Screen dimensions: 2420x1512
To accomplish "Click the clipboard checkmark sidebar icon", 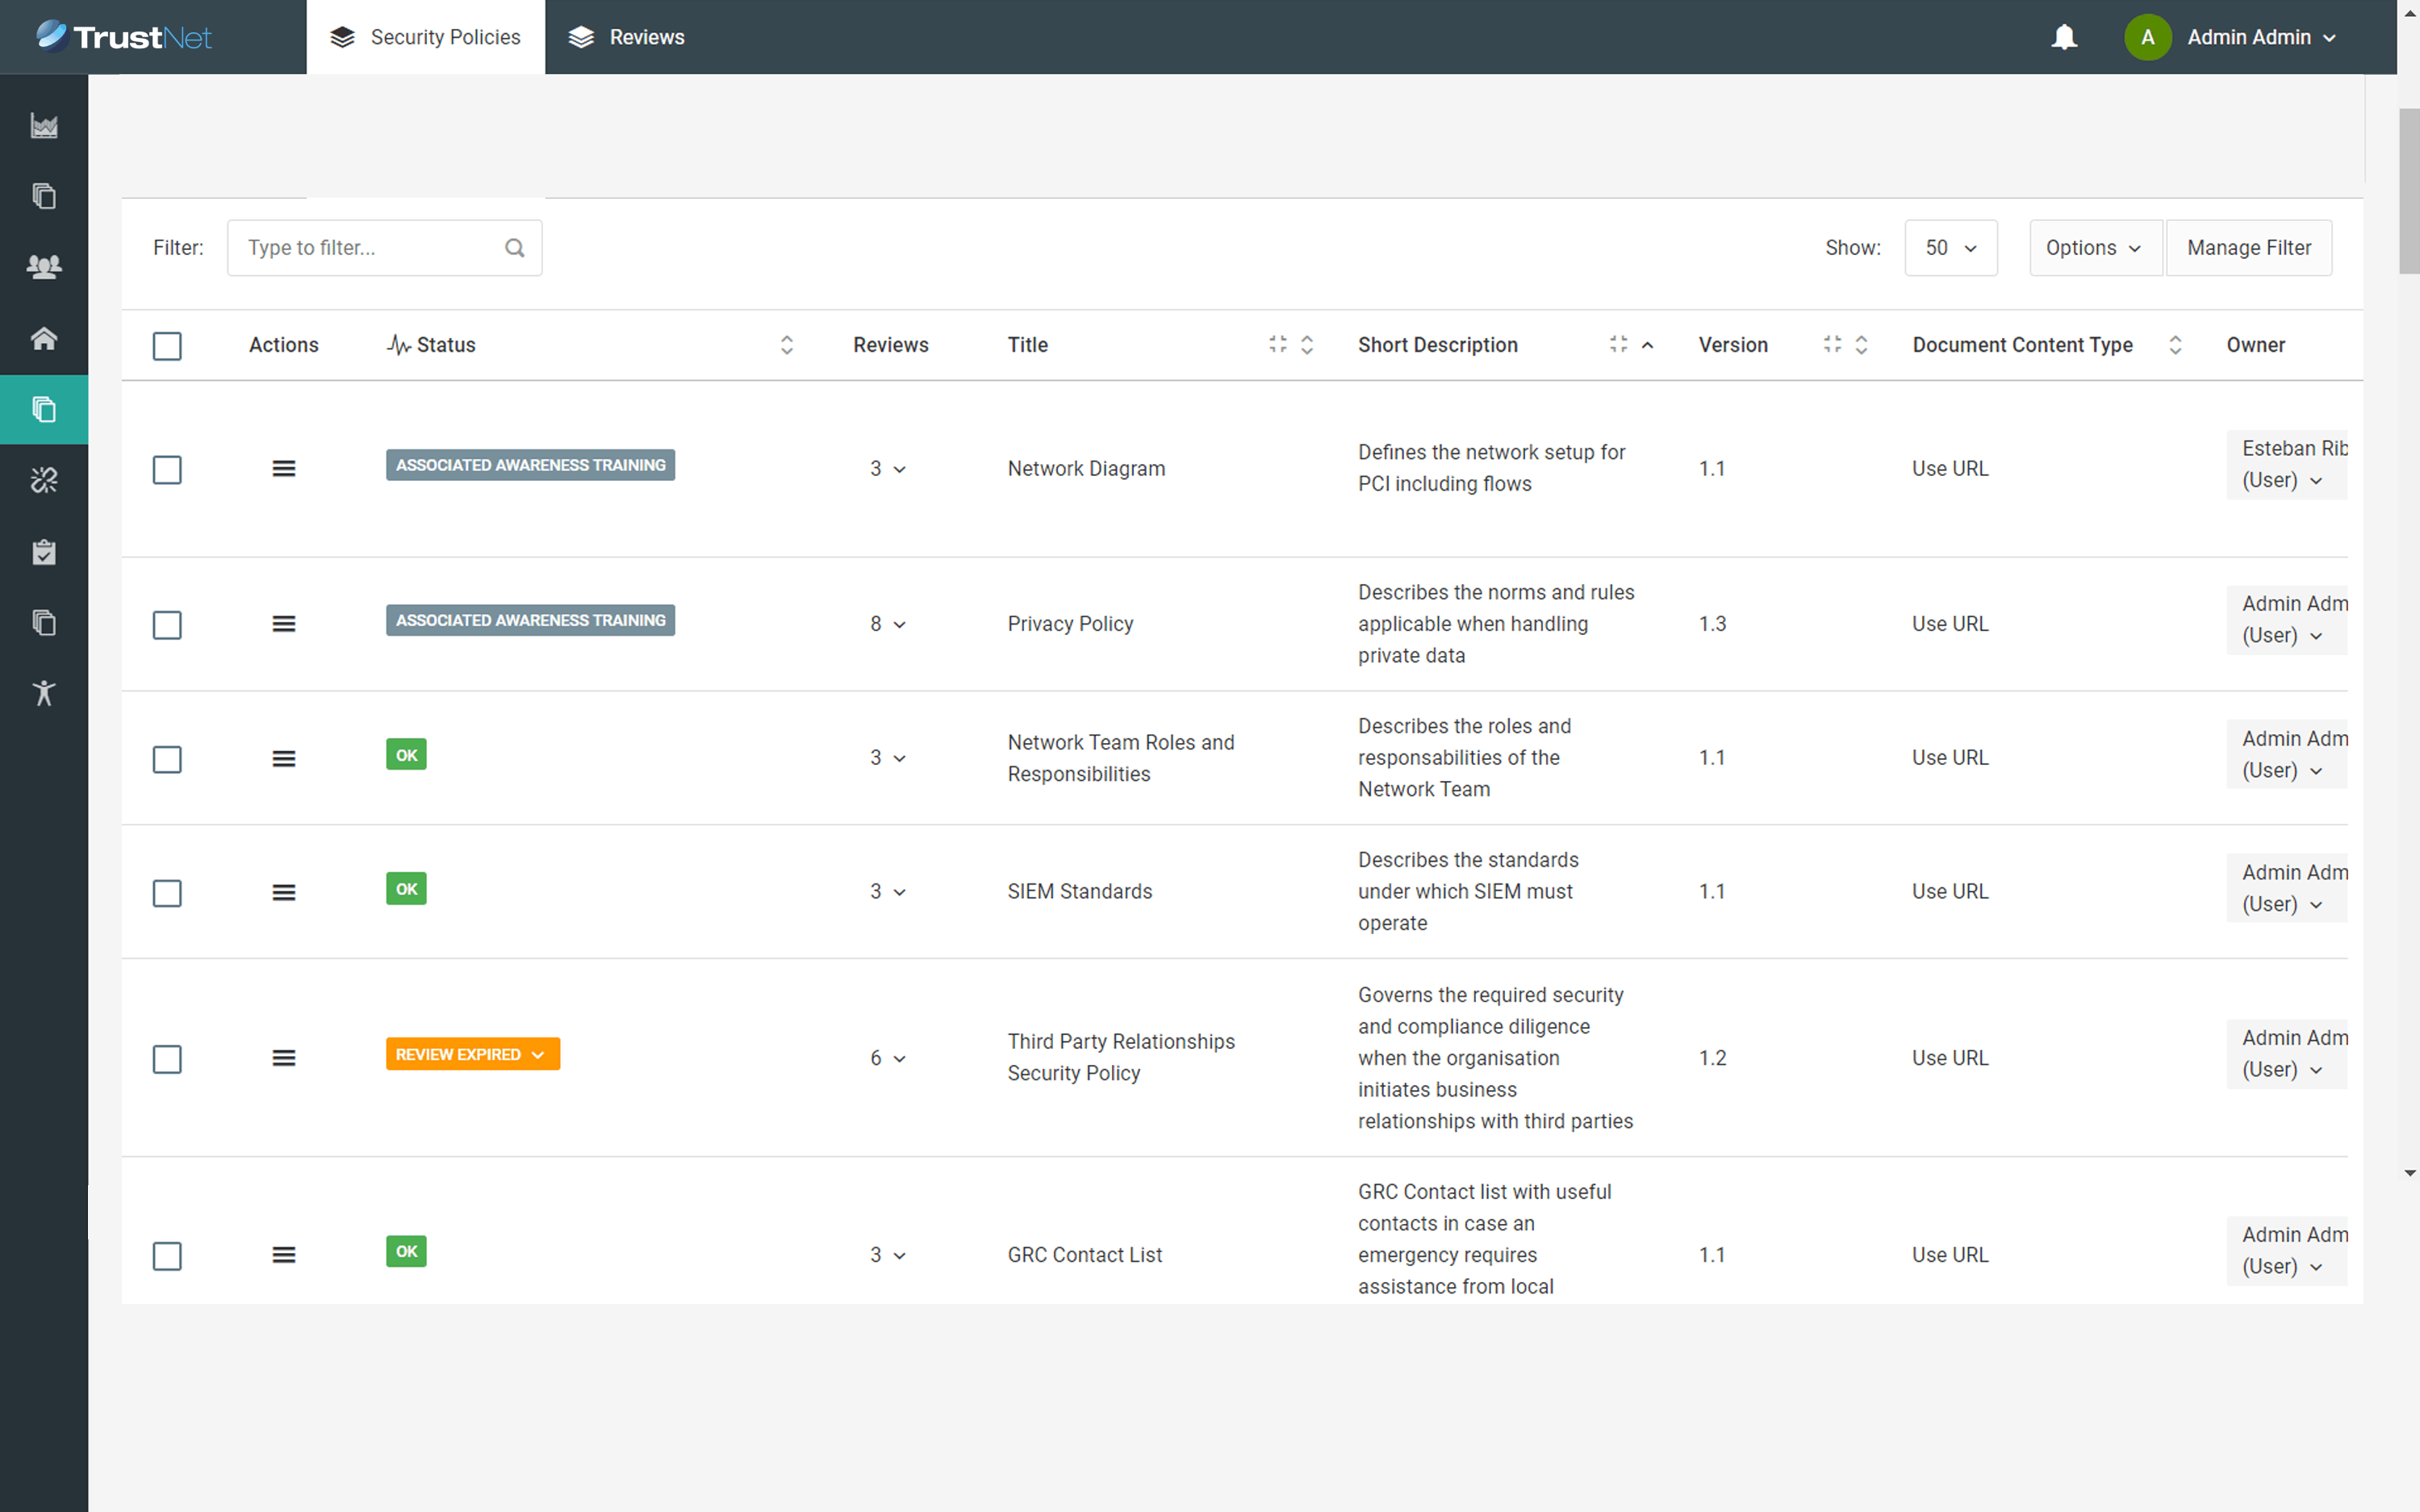I will 44,552.
